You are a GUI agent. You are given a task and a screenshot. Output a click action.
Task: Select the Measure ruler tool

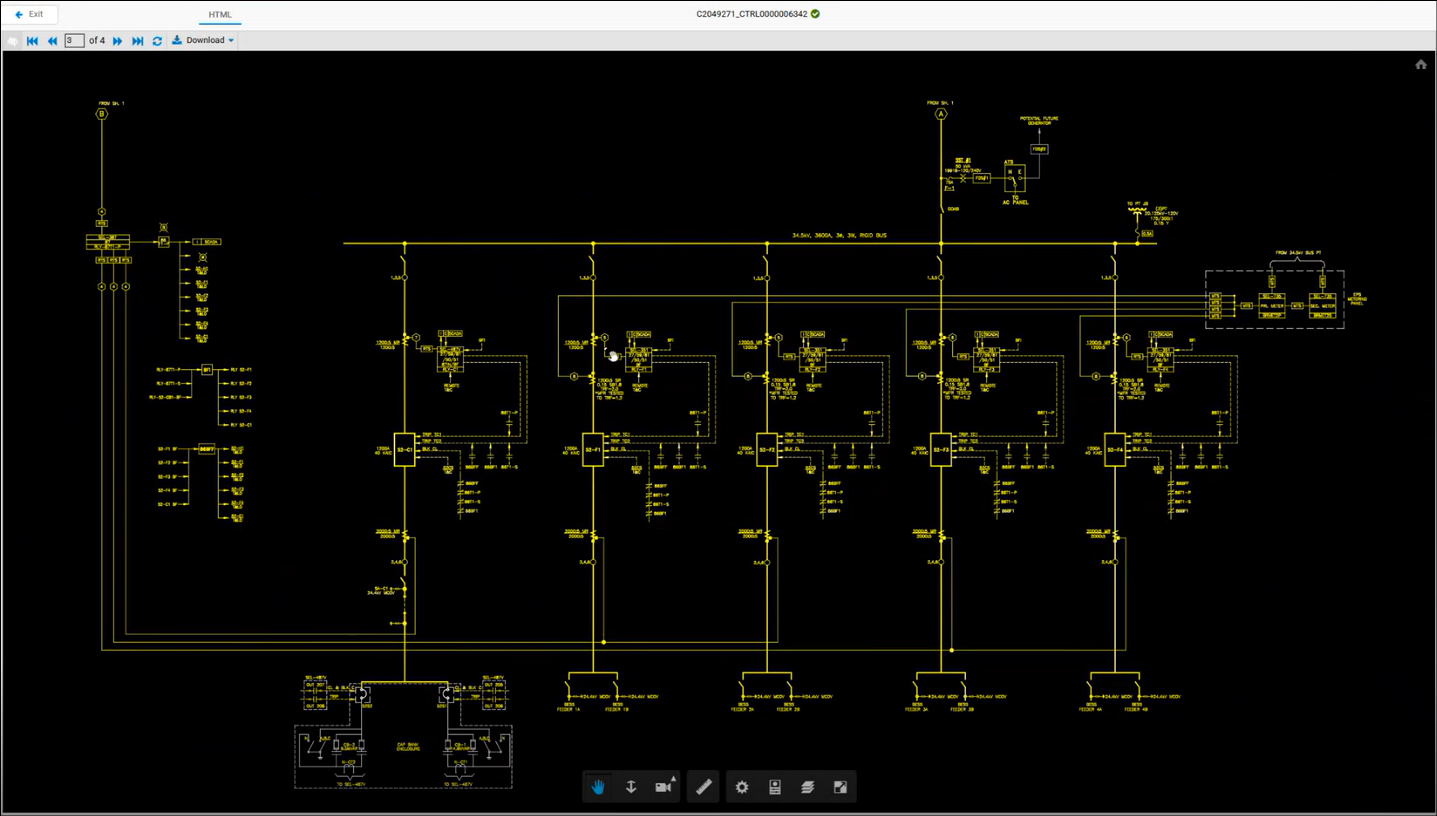pos(704,787)
